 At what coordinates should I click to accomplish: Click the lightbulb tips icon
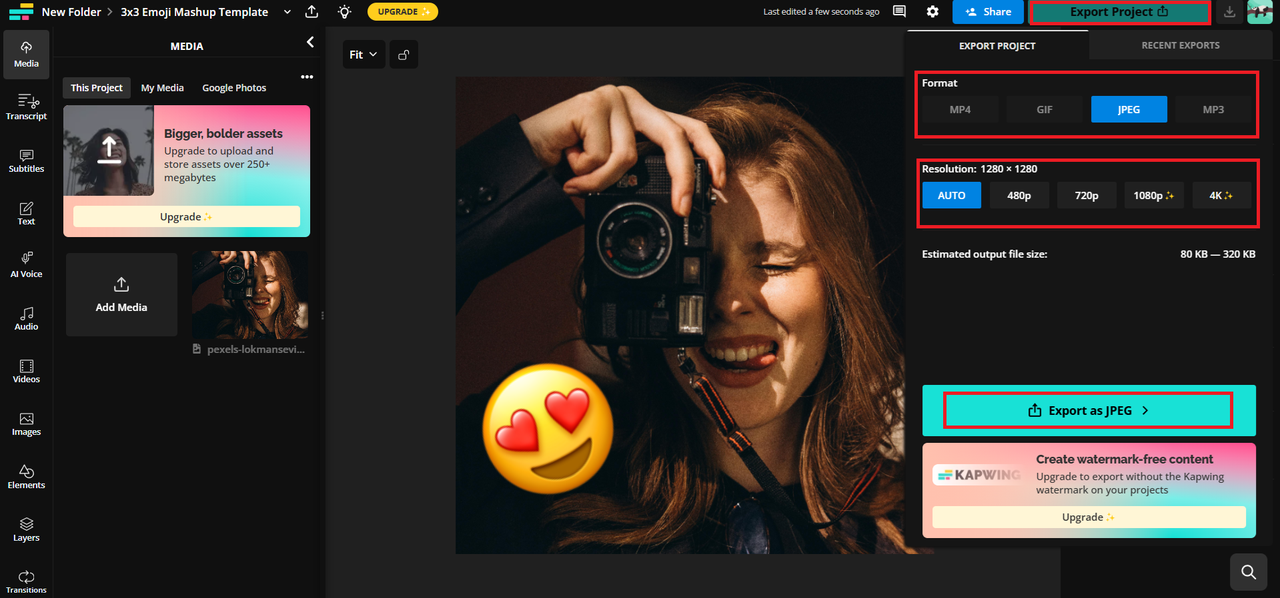coord(344,12)
